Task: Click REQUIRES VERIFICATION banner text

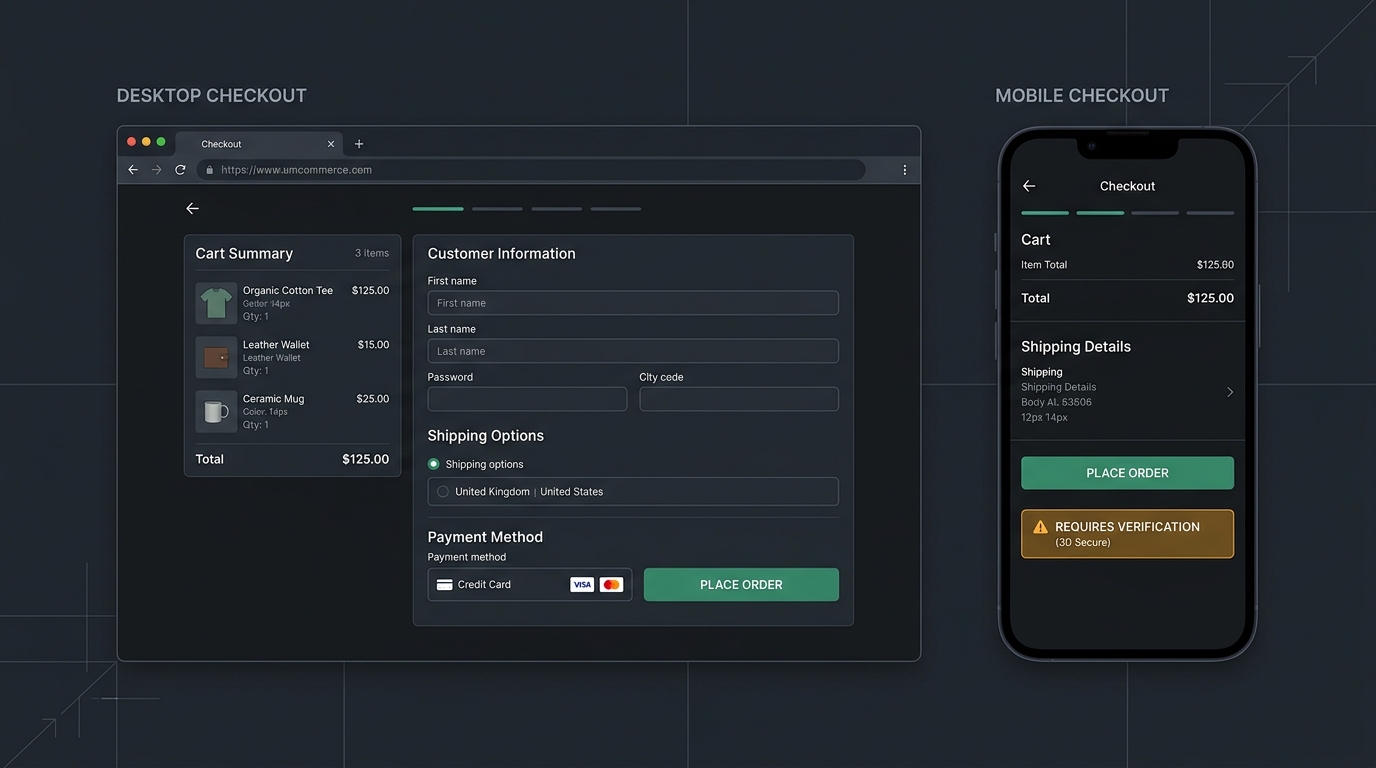Action: (1127, 527)
